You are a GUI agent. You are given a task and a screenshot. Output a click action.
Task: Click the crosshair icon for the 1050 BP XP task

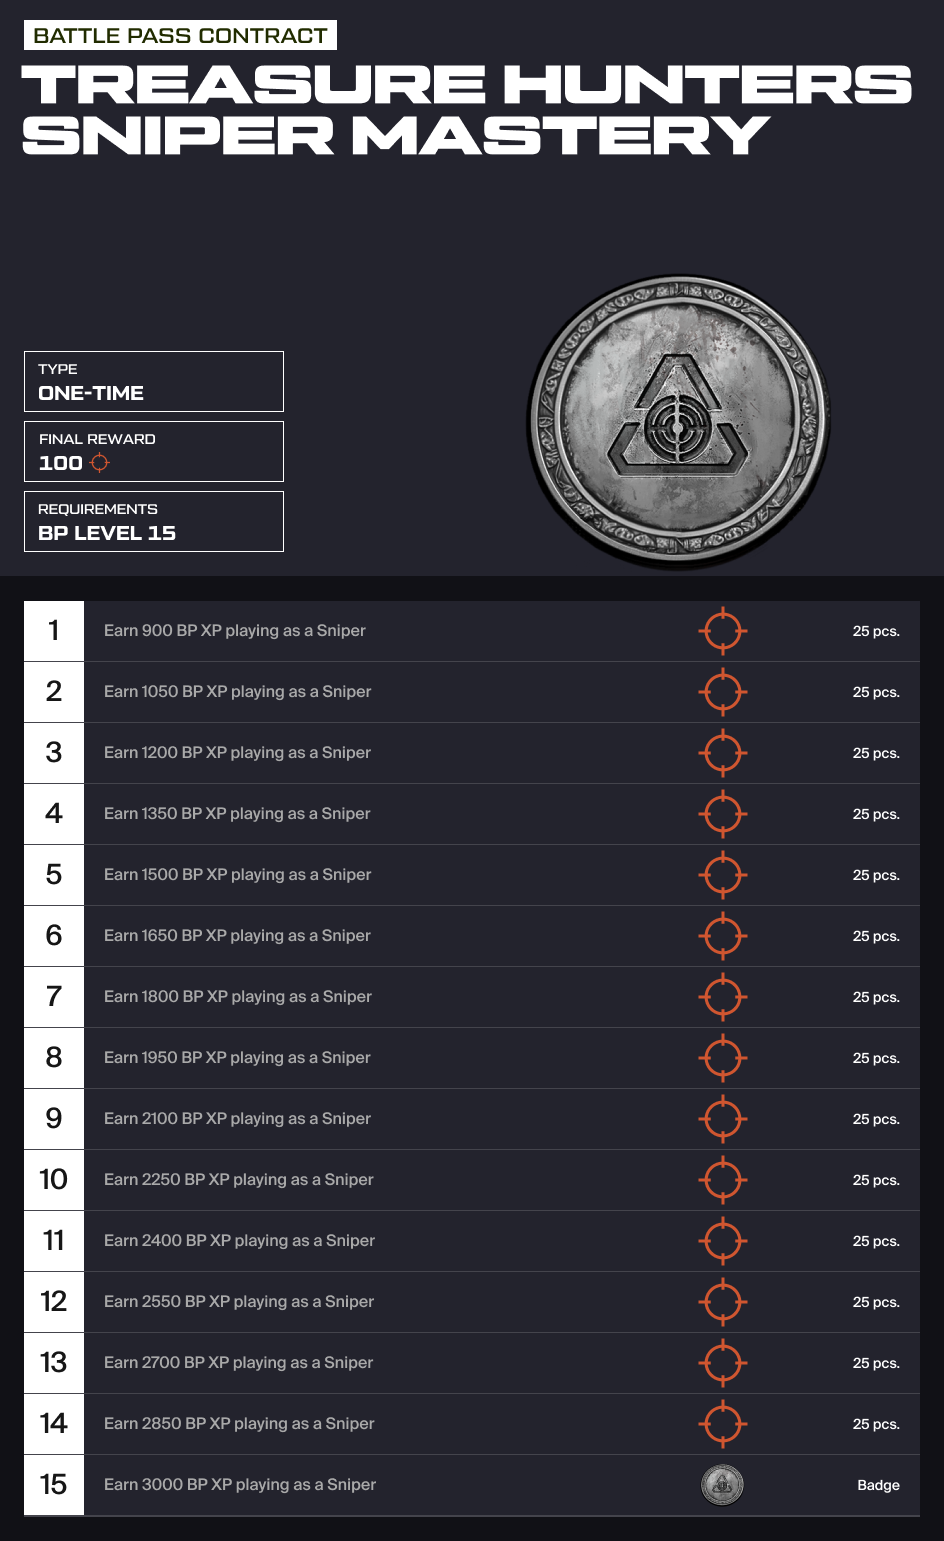(x=722, y=692)
